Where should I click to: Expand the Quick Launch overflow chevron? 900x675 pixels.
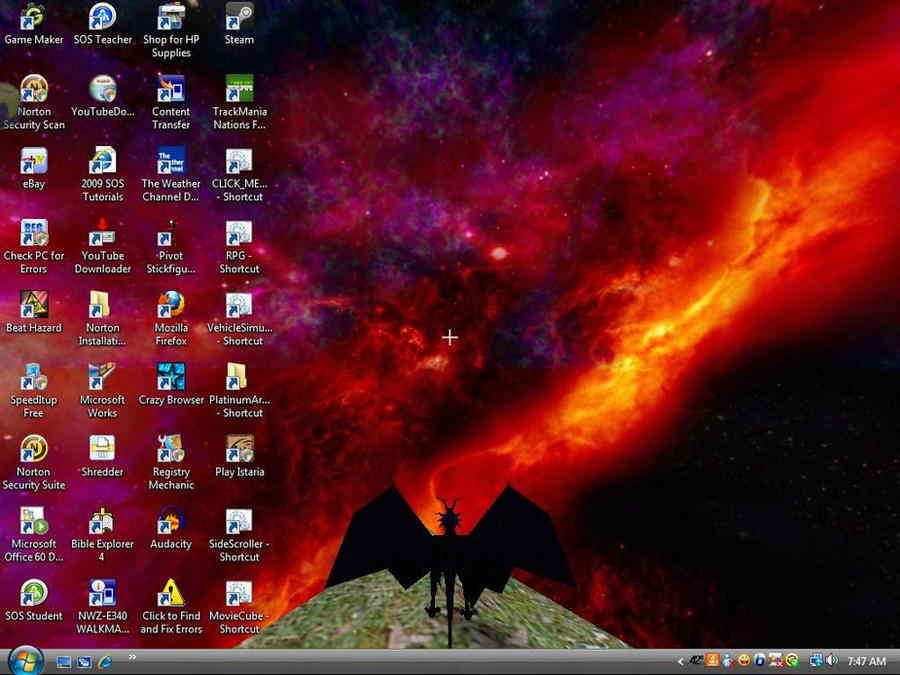(132, 657)
